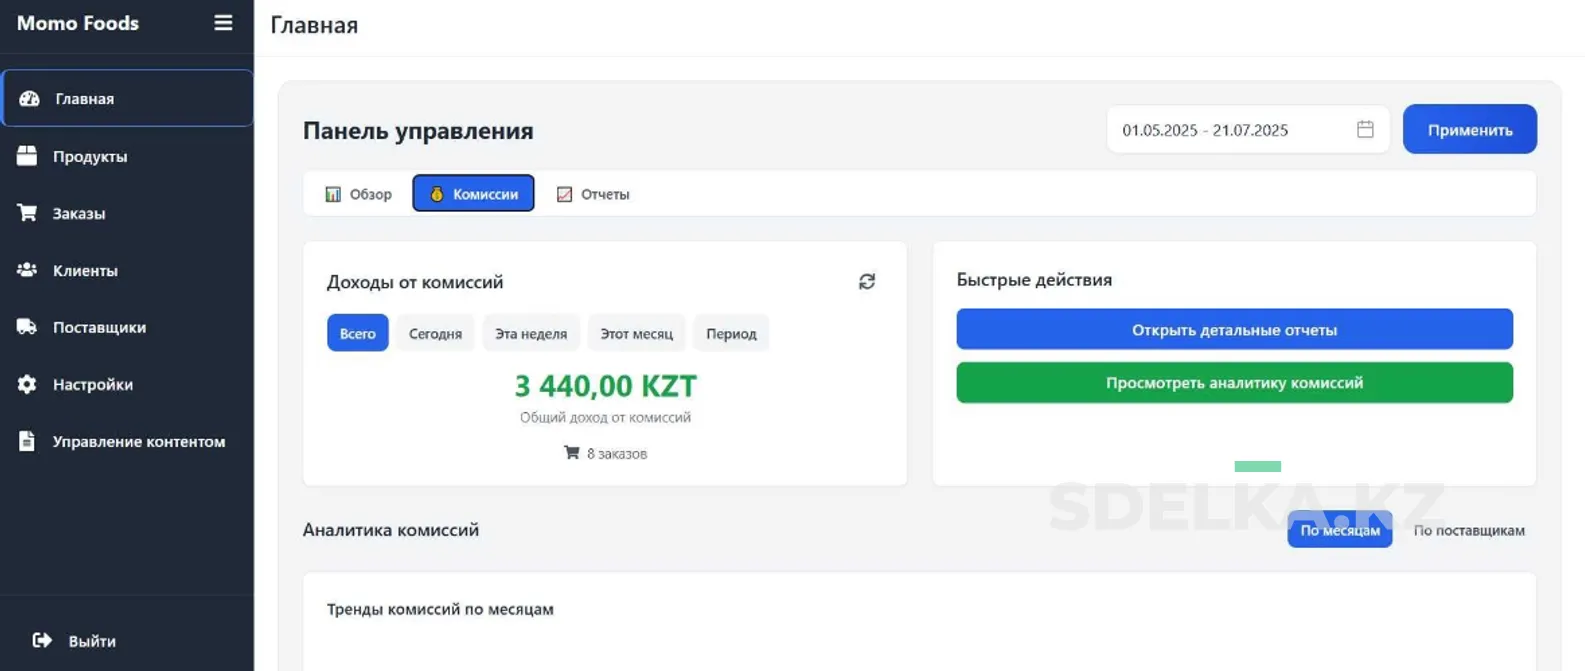Collapse sidebar with hamburger menu icon
1585x671 pixels.
coord(223,23)
